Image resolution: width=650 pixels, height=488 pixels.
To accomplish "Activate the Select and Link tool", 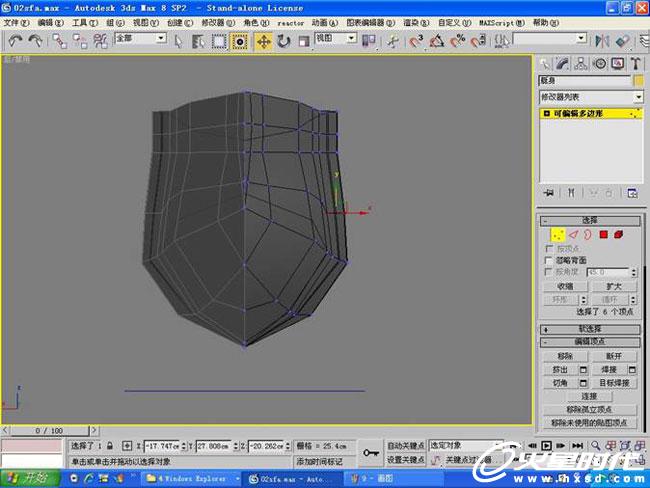I will [x=59, y=41].
